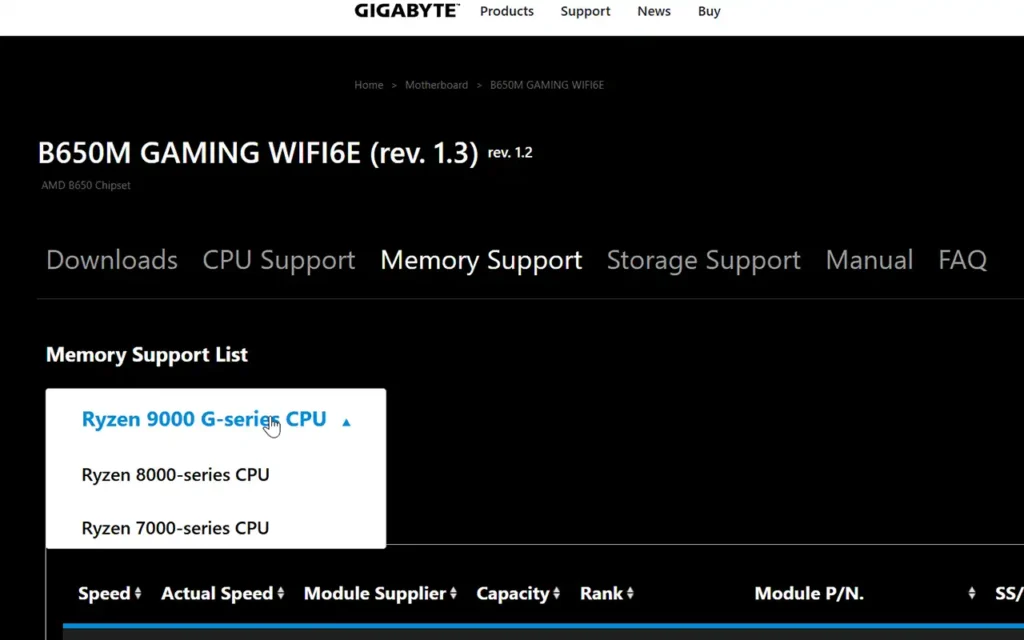The height and width of the screenshot is (640, 1024).
Task: Choose Ryzen 9000 G-series CPU entry
Action: tap(204, 419)
